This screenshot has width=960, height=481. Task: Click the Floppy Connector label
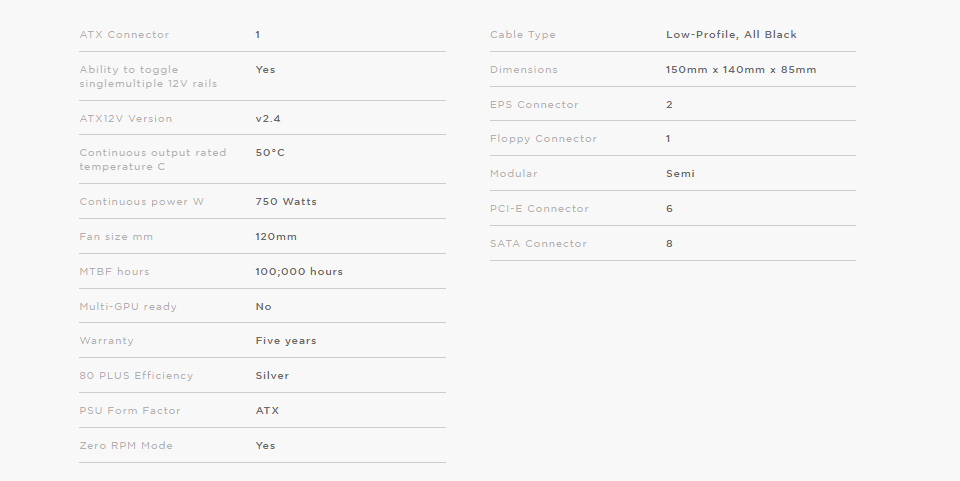(543, 139)
